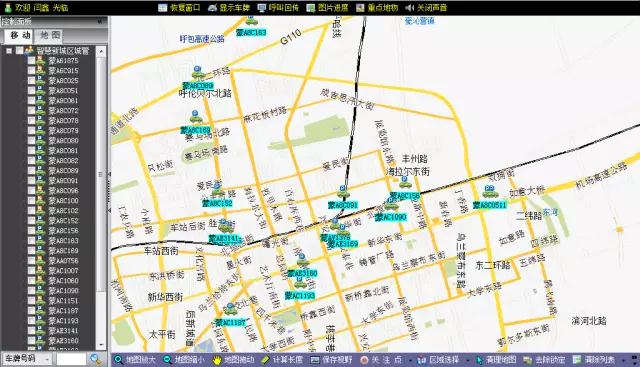Check the box for vehicle 蒙A8C025

pos(31,81)
